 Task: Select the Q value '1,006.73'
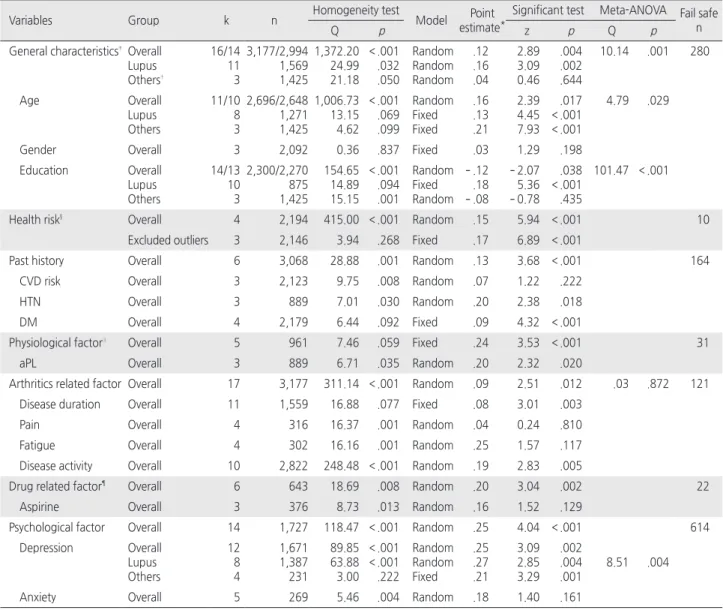[x=337, y=101]
